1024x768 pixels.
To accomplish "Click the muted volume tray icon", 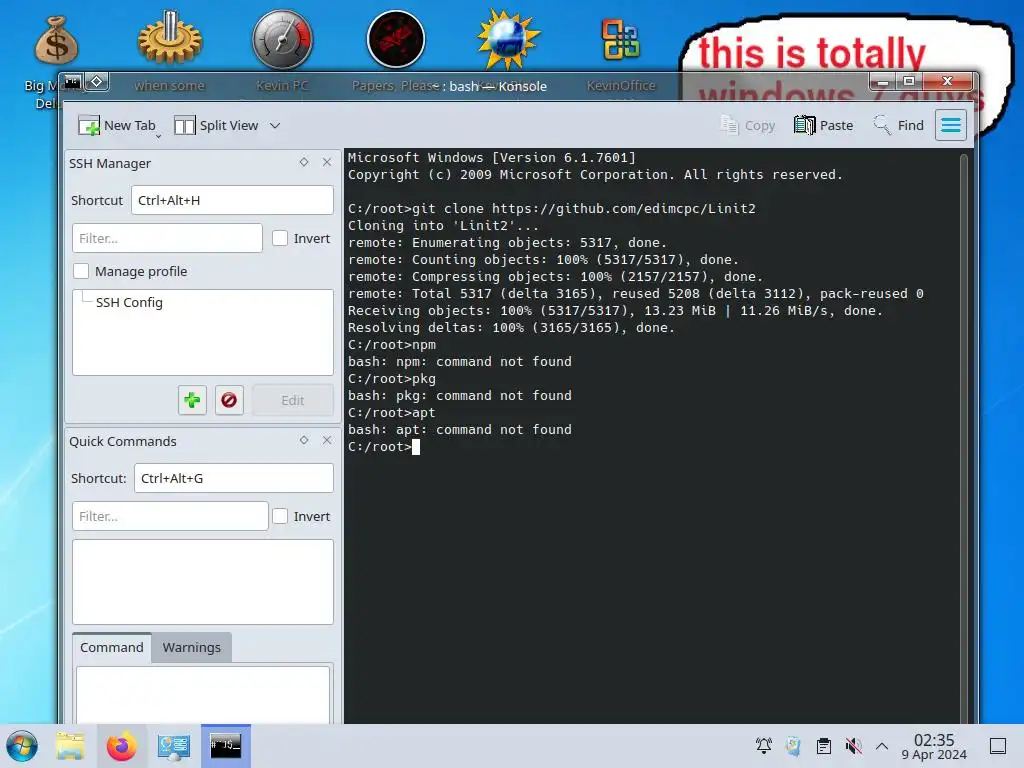I will click(x=853, y=746).
